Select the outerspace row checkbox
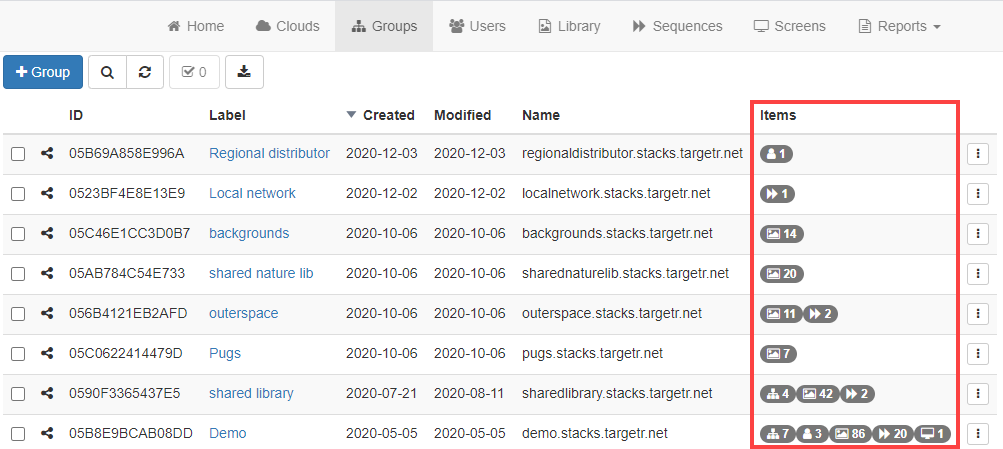The height and width of the screenshot is (449, 1003). point(18,313)
